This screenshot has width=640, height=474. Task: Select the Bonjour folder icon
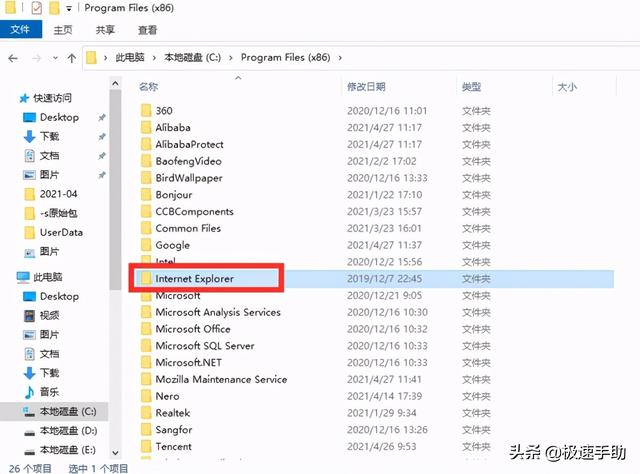tap(146, 194)
